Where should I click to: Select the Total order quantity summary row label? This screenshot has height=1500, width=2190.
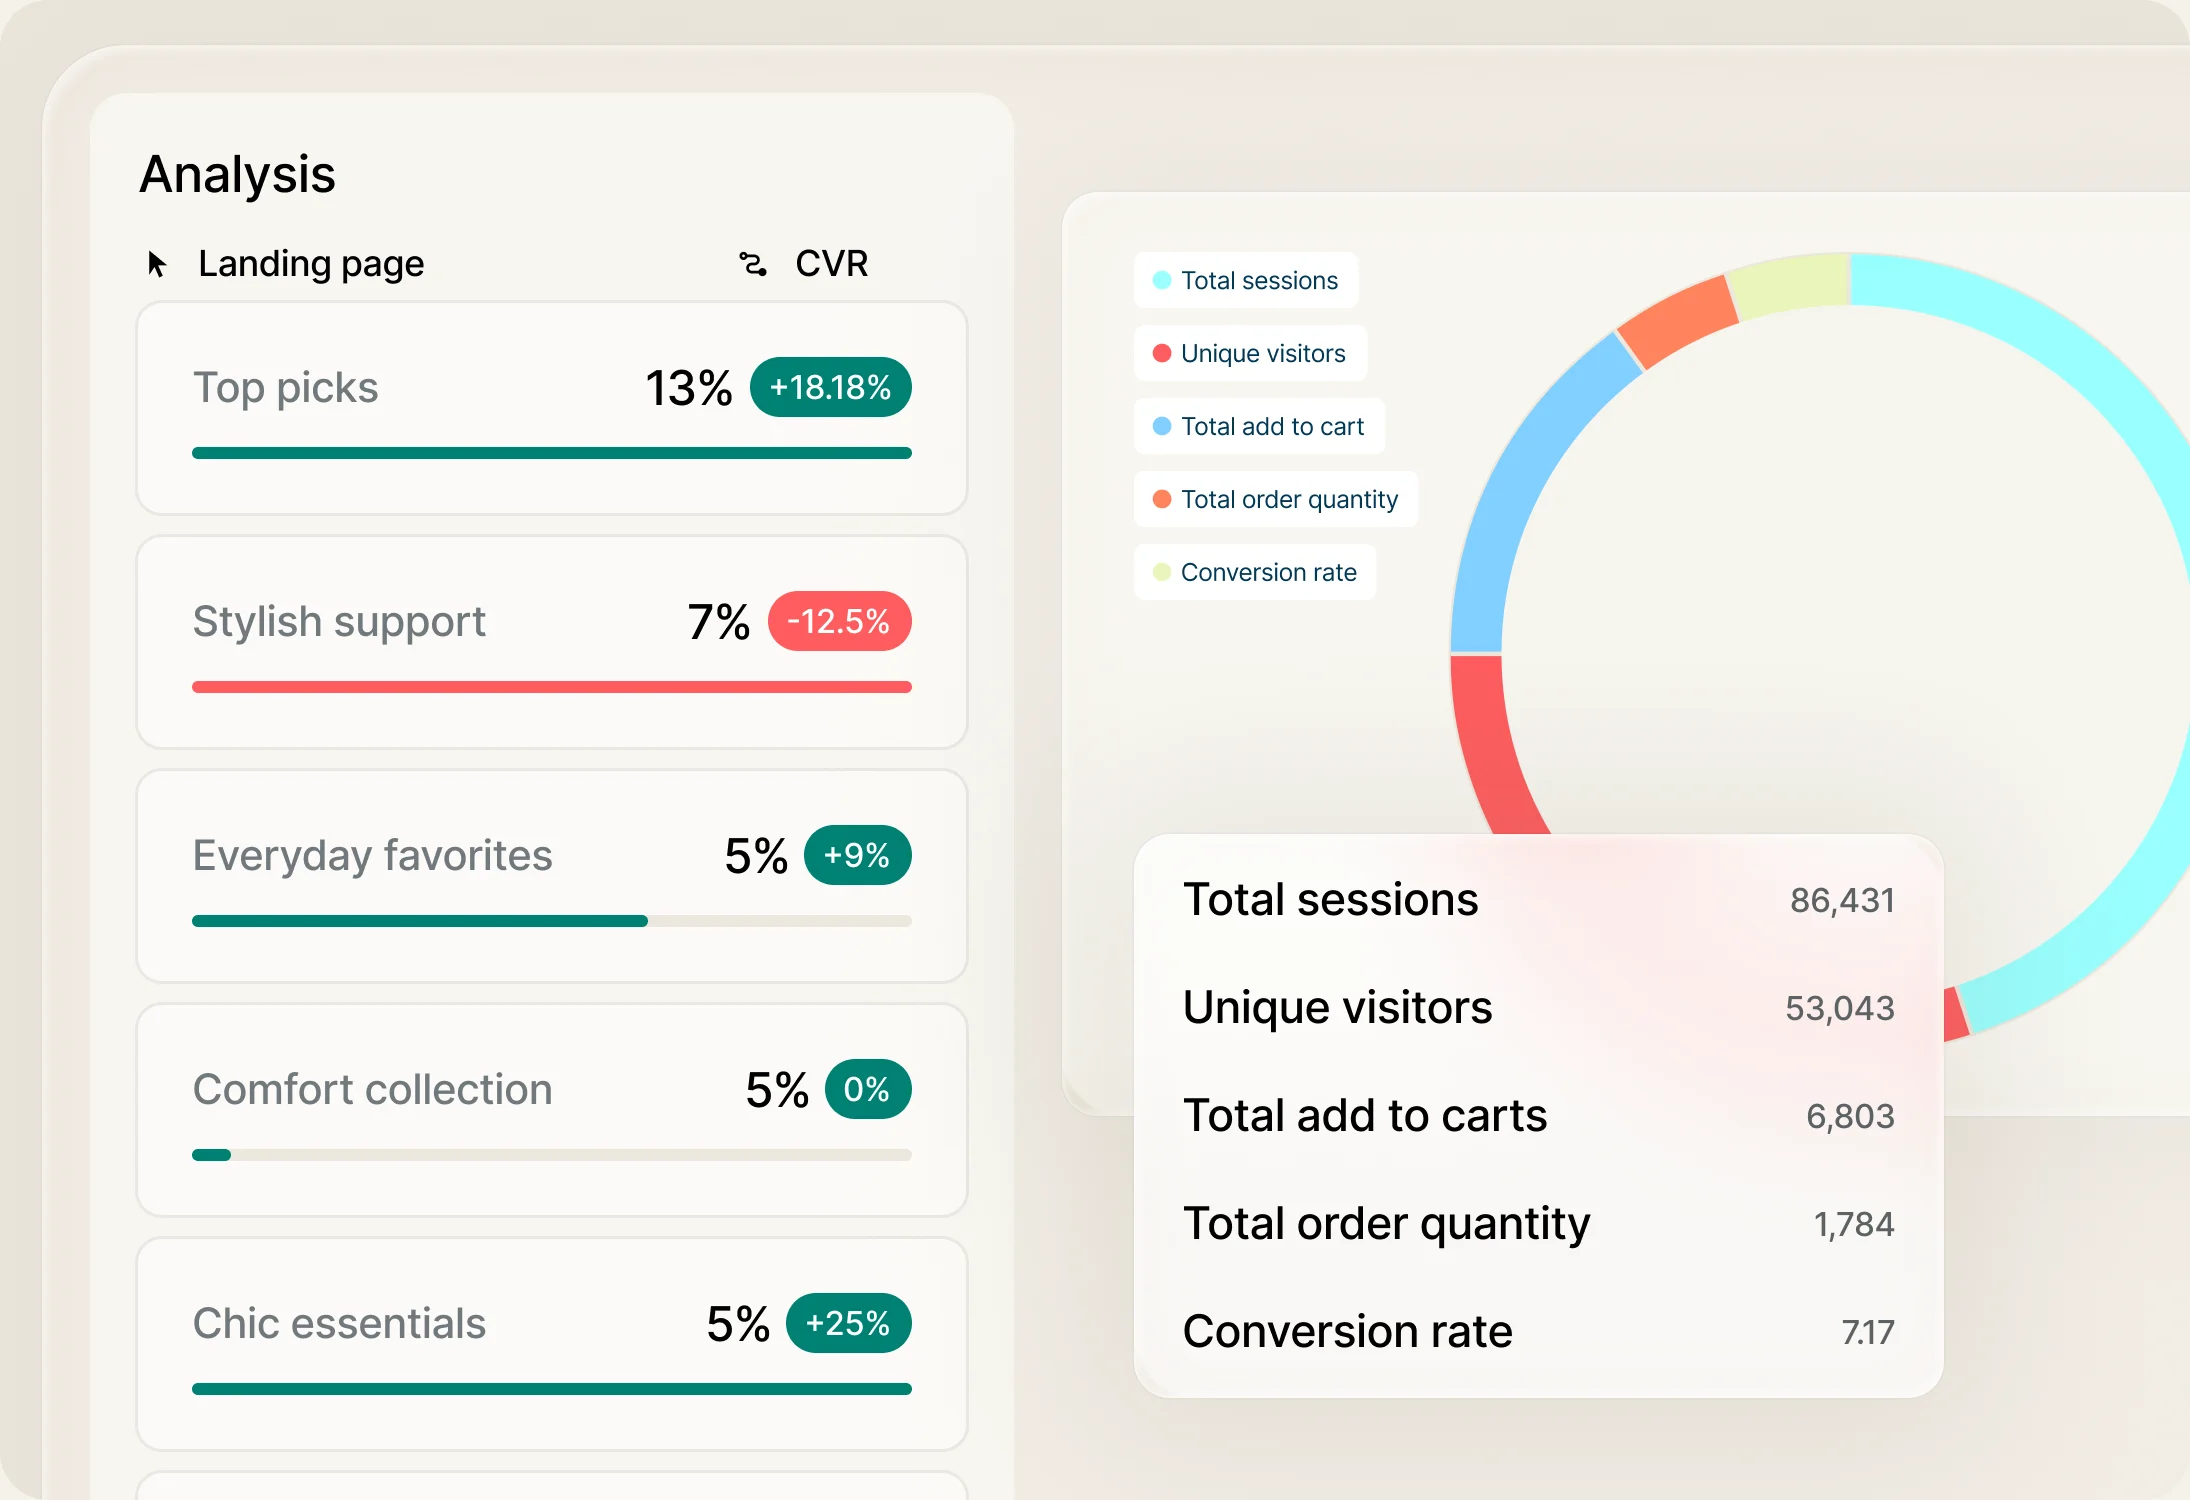(1387, 1223)
